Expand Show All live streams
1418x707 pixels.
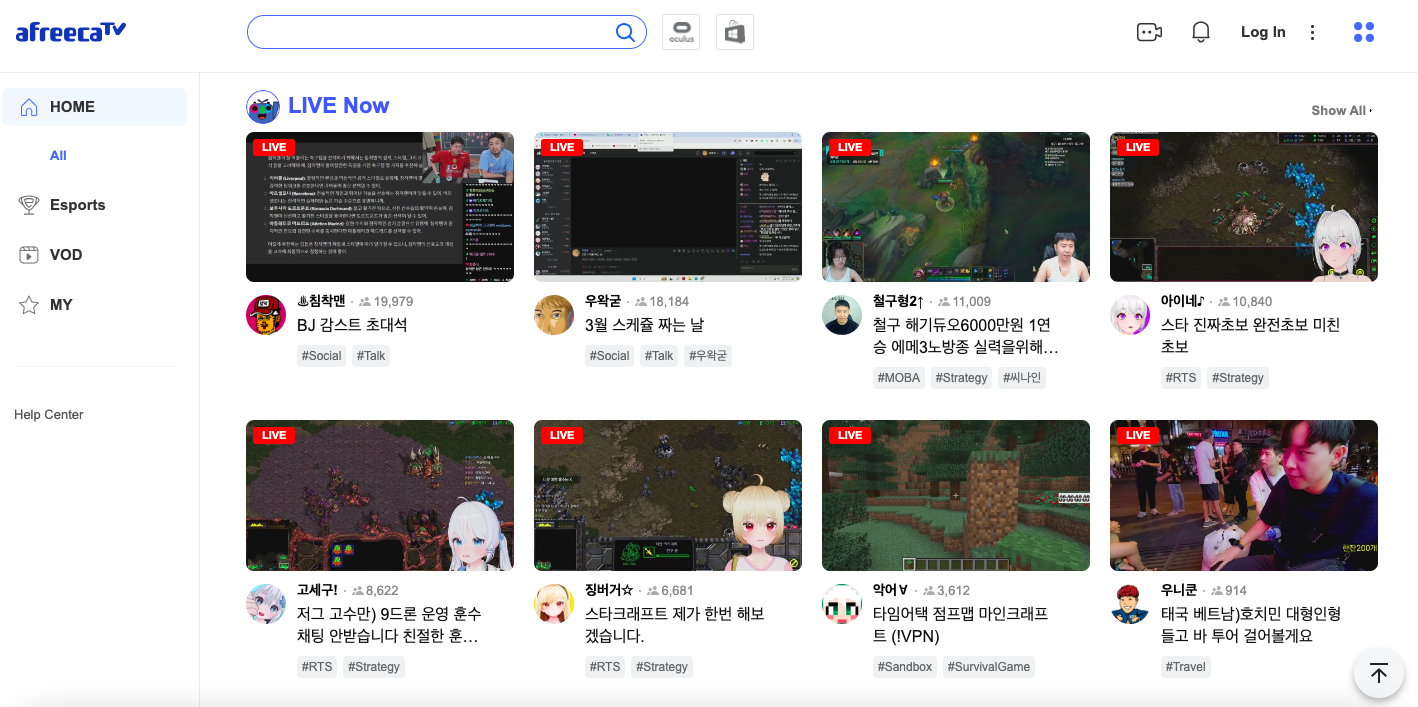(1341, 111)
